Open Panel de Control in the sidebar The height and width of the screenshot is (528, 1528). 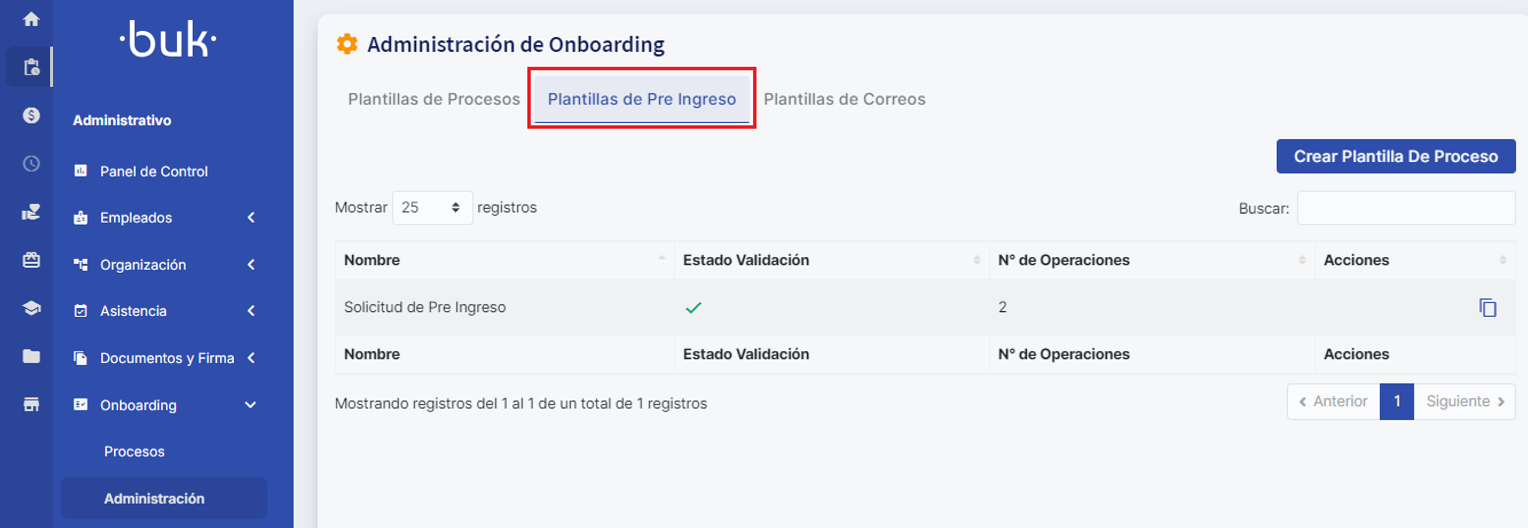pyautogui.click(x=154, y=172)
